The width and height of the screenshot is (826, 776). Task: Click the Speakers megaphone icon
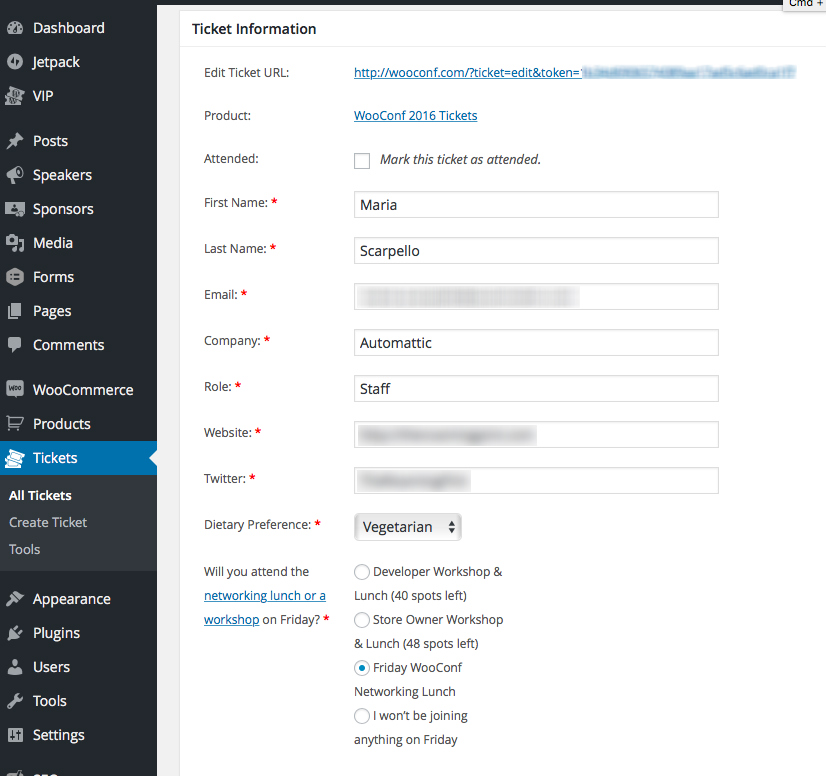(x=15, y=175)
